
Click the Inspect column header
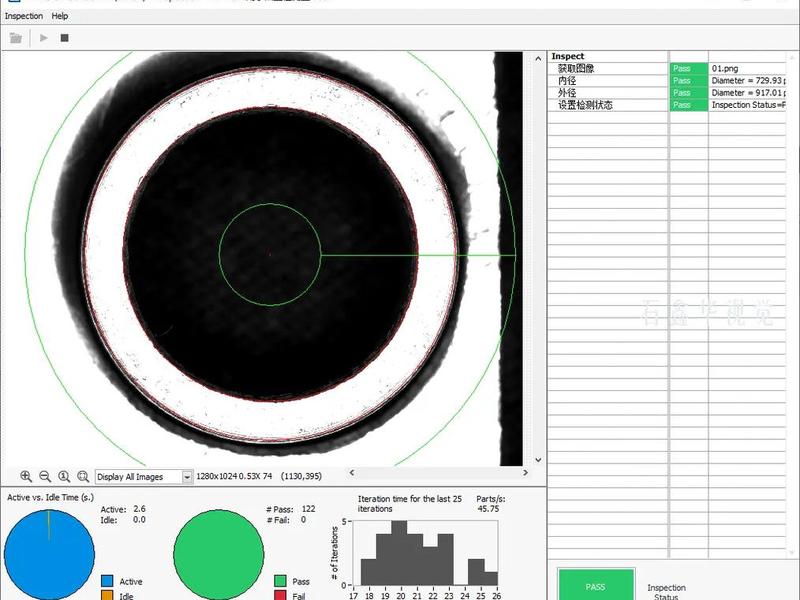[609, 56]
